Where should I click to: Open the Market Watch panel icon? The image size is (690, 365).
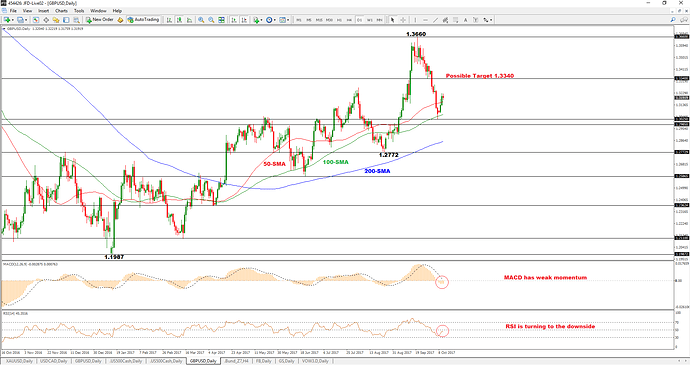coord(36,20)
